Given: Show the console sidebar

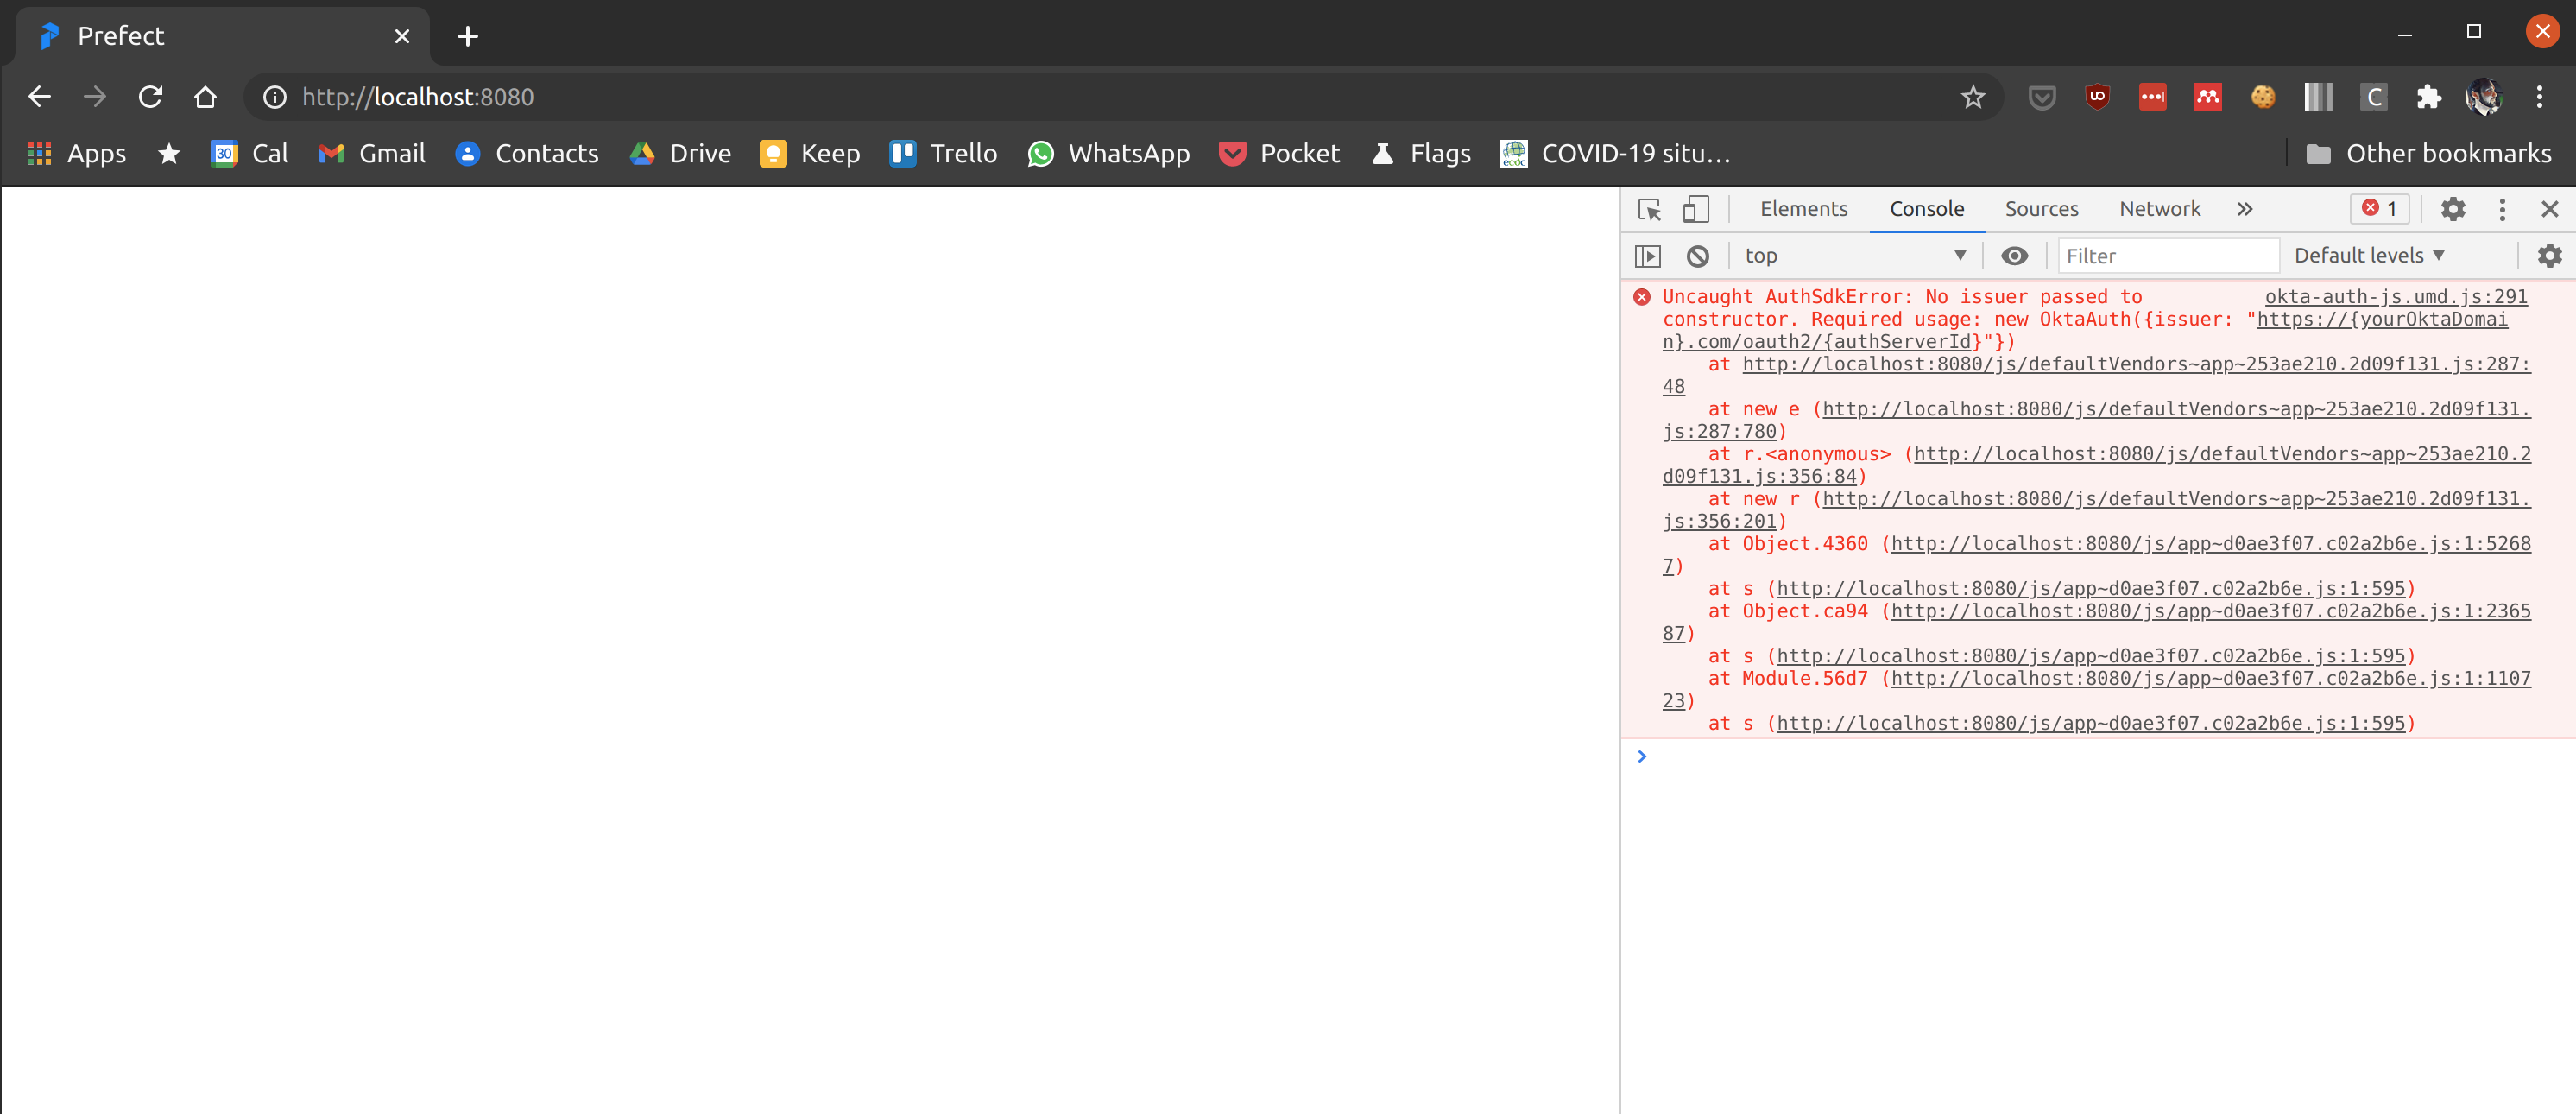Looking at the screenshot, I should pyautogui.click(x=1649, y=256).
